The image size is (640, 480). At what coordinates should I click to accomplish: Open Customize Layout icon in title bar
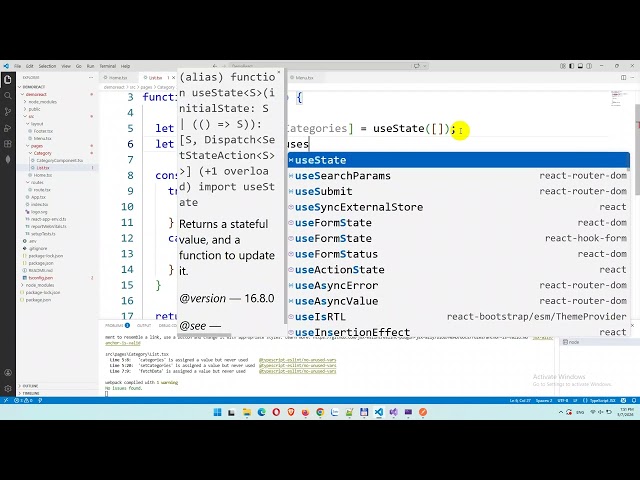coord(563,66)
